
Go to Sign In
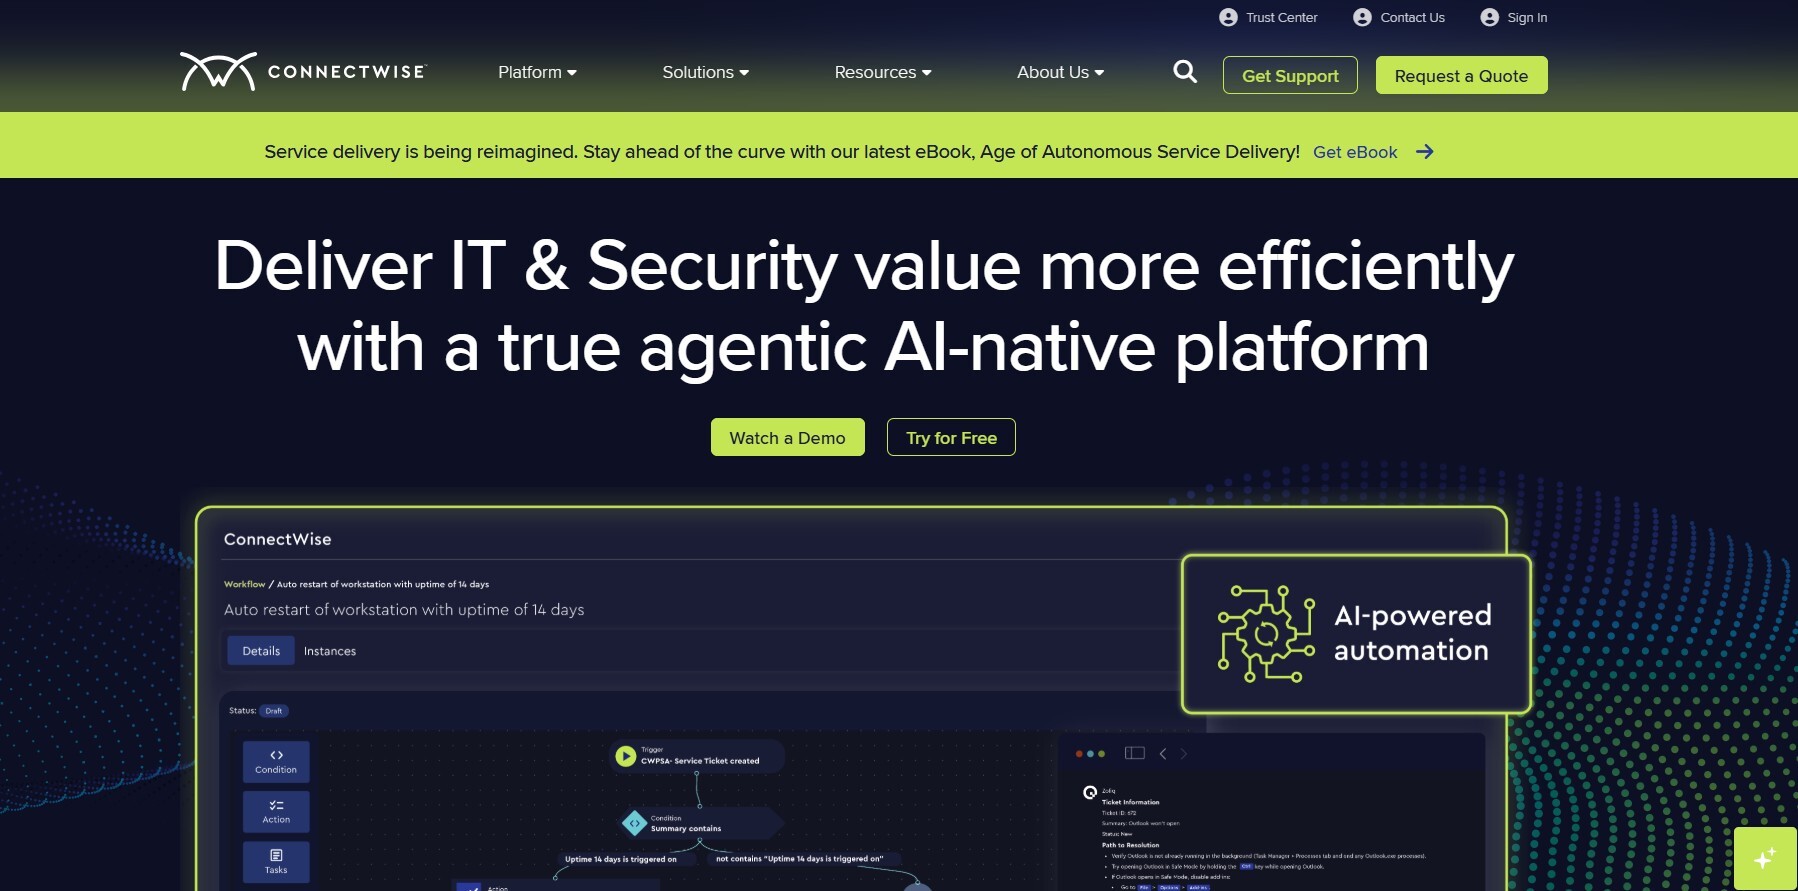click(1527, 17)
